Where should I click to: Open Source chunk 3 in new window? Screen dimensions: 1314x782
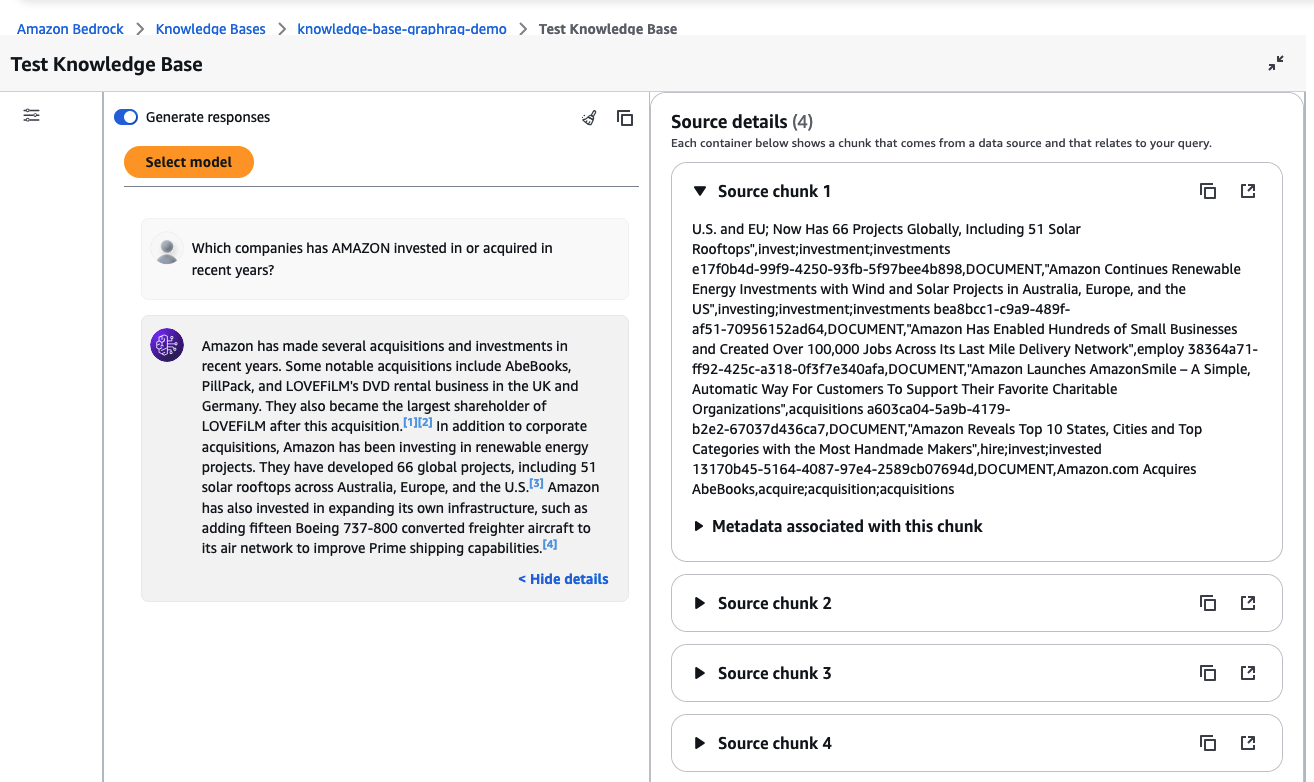tap(1248, 673)
